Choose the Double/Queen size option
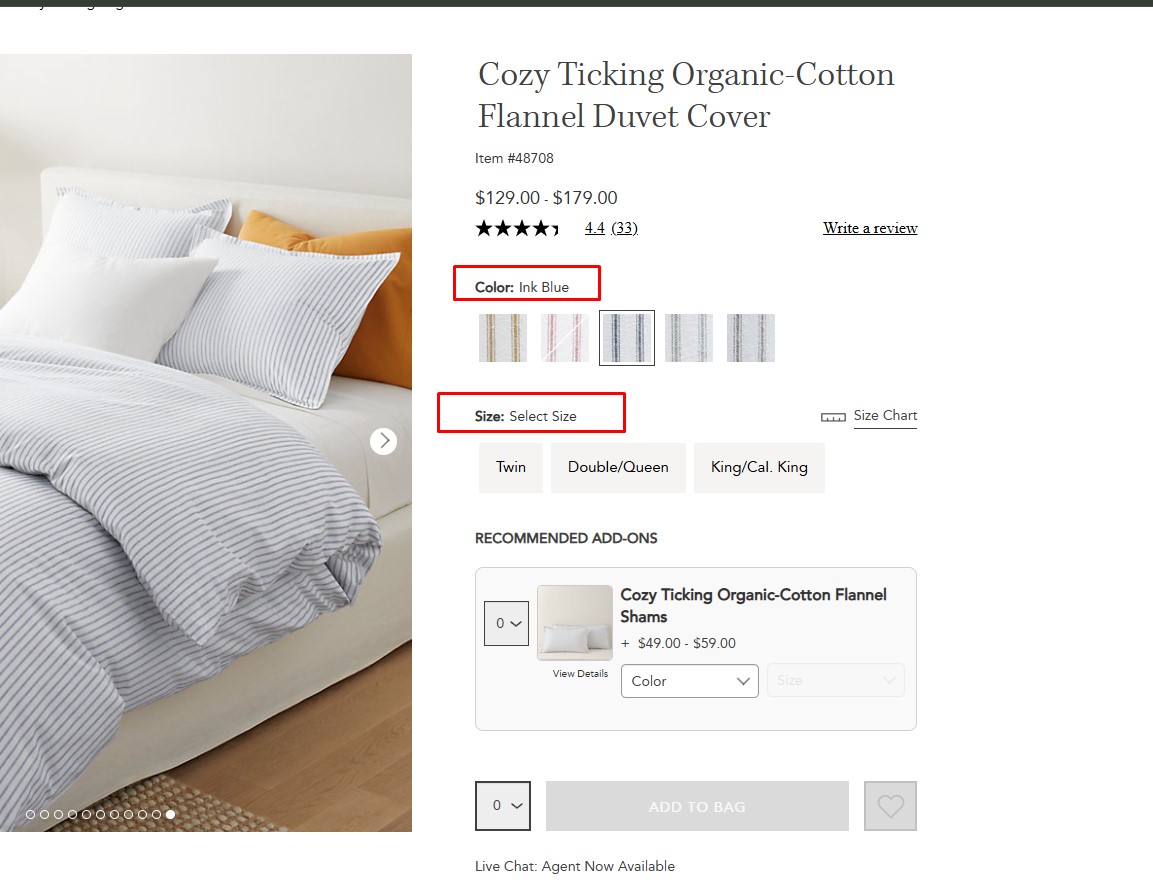This screenshot has width=1153, height=880. click(618, 467)
